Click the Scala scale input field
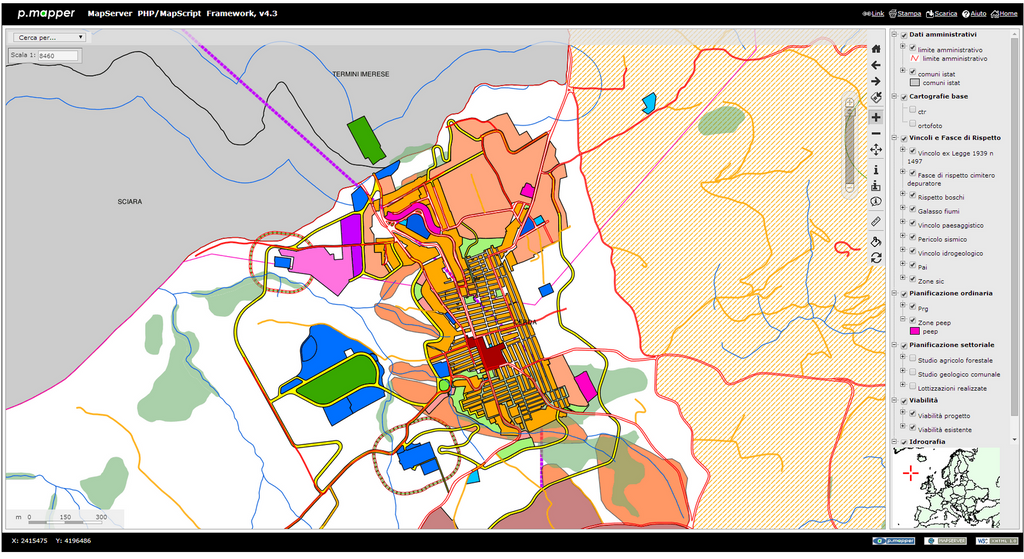The image size is (1024, 559). (58, 56)
